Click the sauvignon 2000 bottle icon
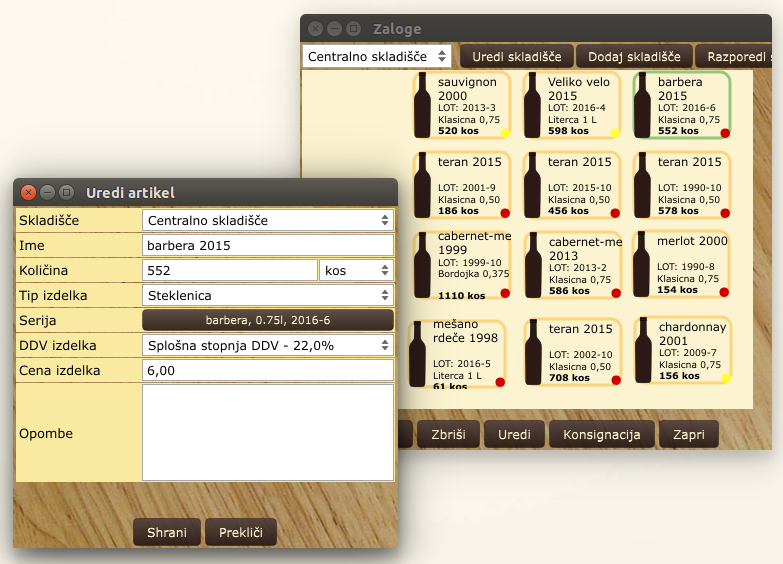This screenshot has height=564, width=783. pos(424,105)
